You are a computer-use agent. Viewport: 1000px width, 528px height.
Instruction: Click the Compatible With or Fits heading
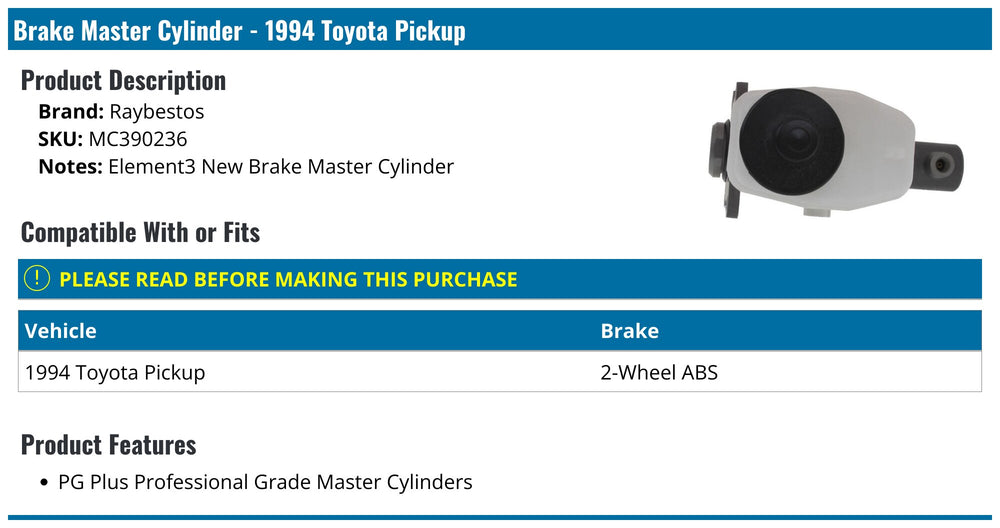coord(140,232)
